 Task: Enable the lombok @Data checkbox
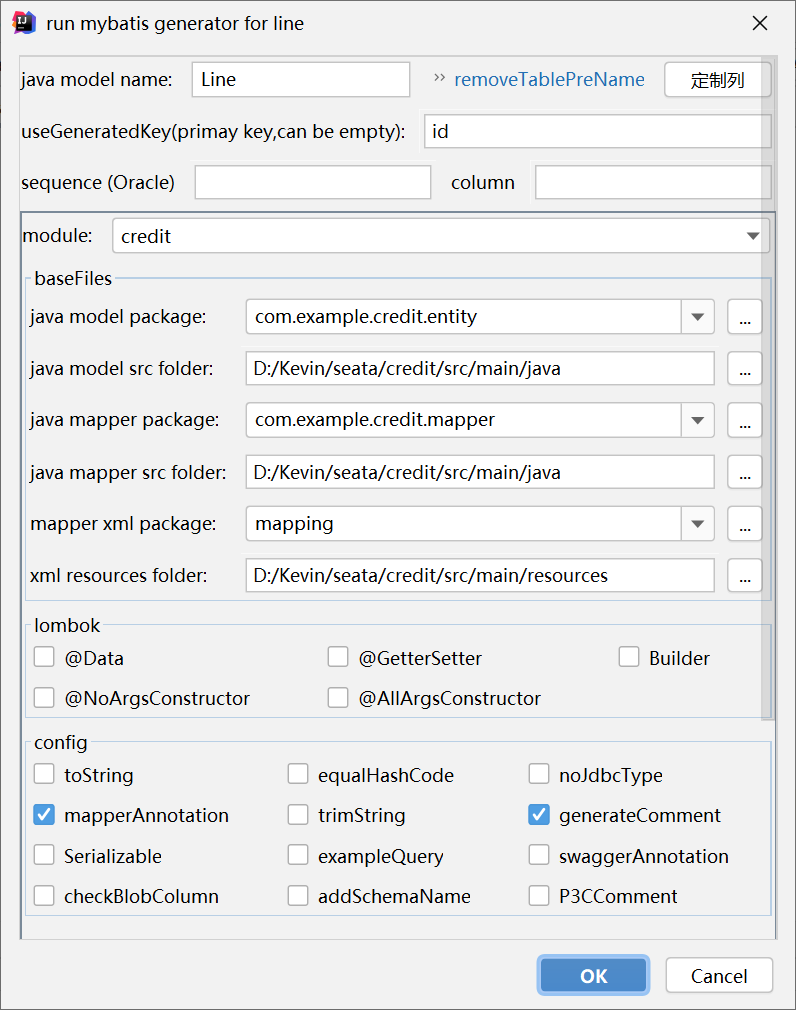(44, 658)
